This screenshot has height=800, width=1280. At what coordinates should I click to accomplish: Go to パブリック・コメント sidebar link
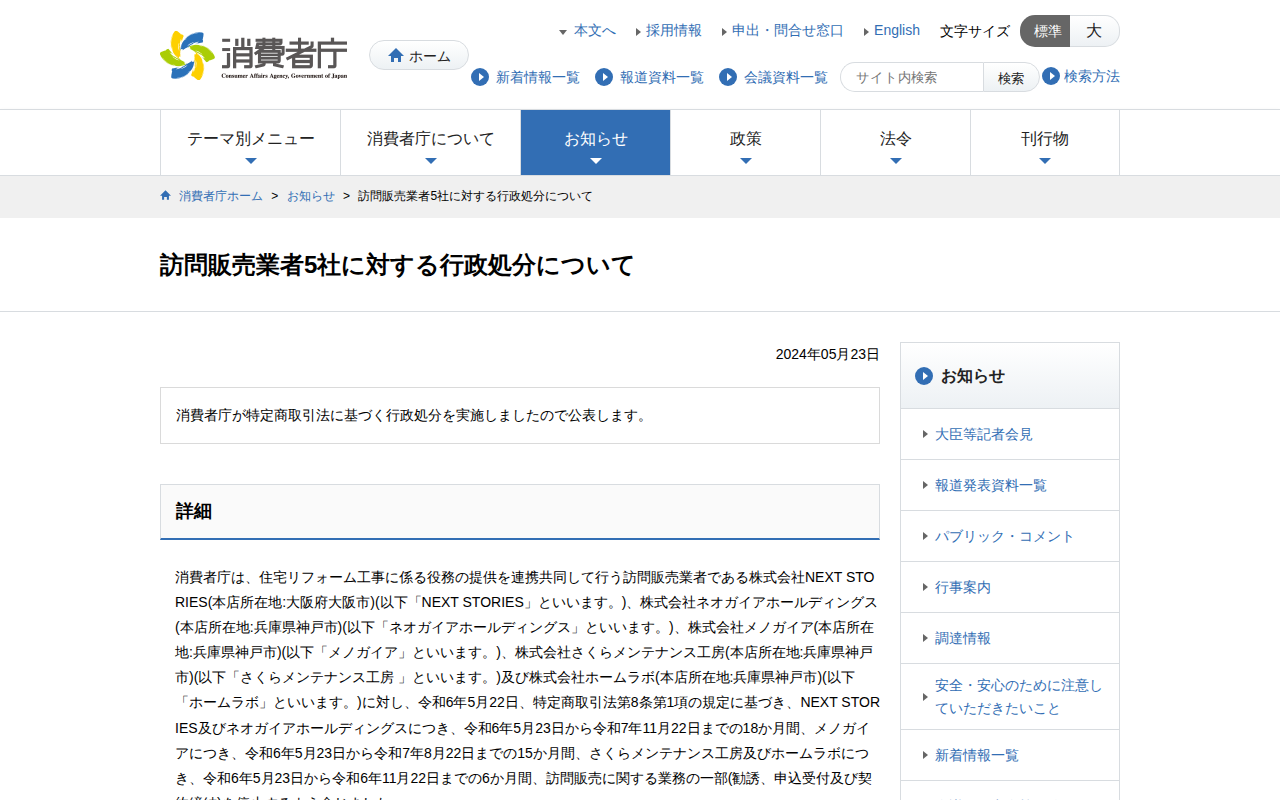[x=1004, y=536]
